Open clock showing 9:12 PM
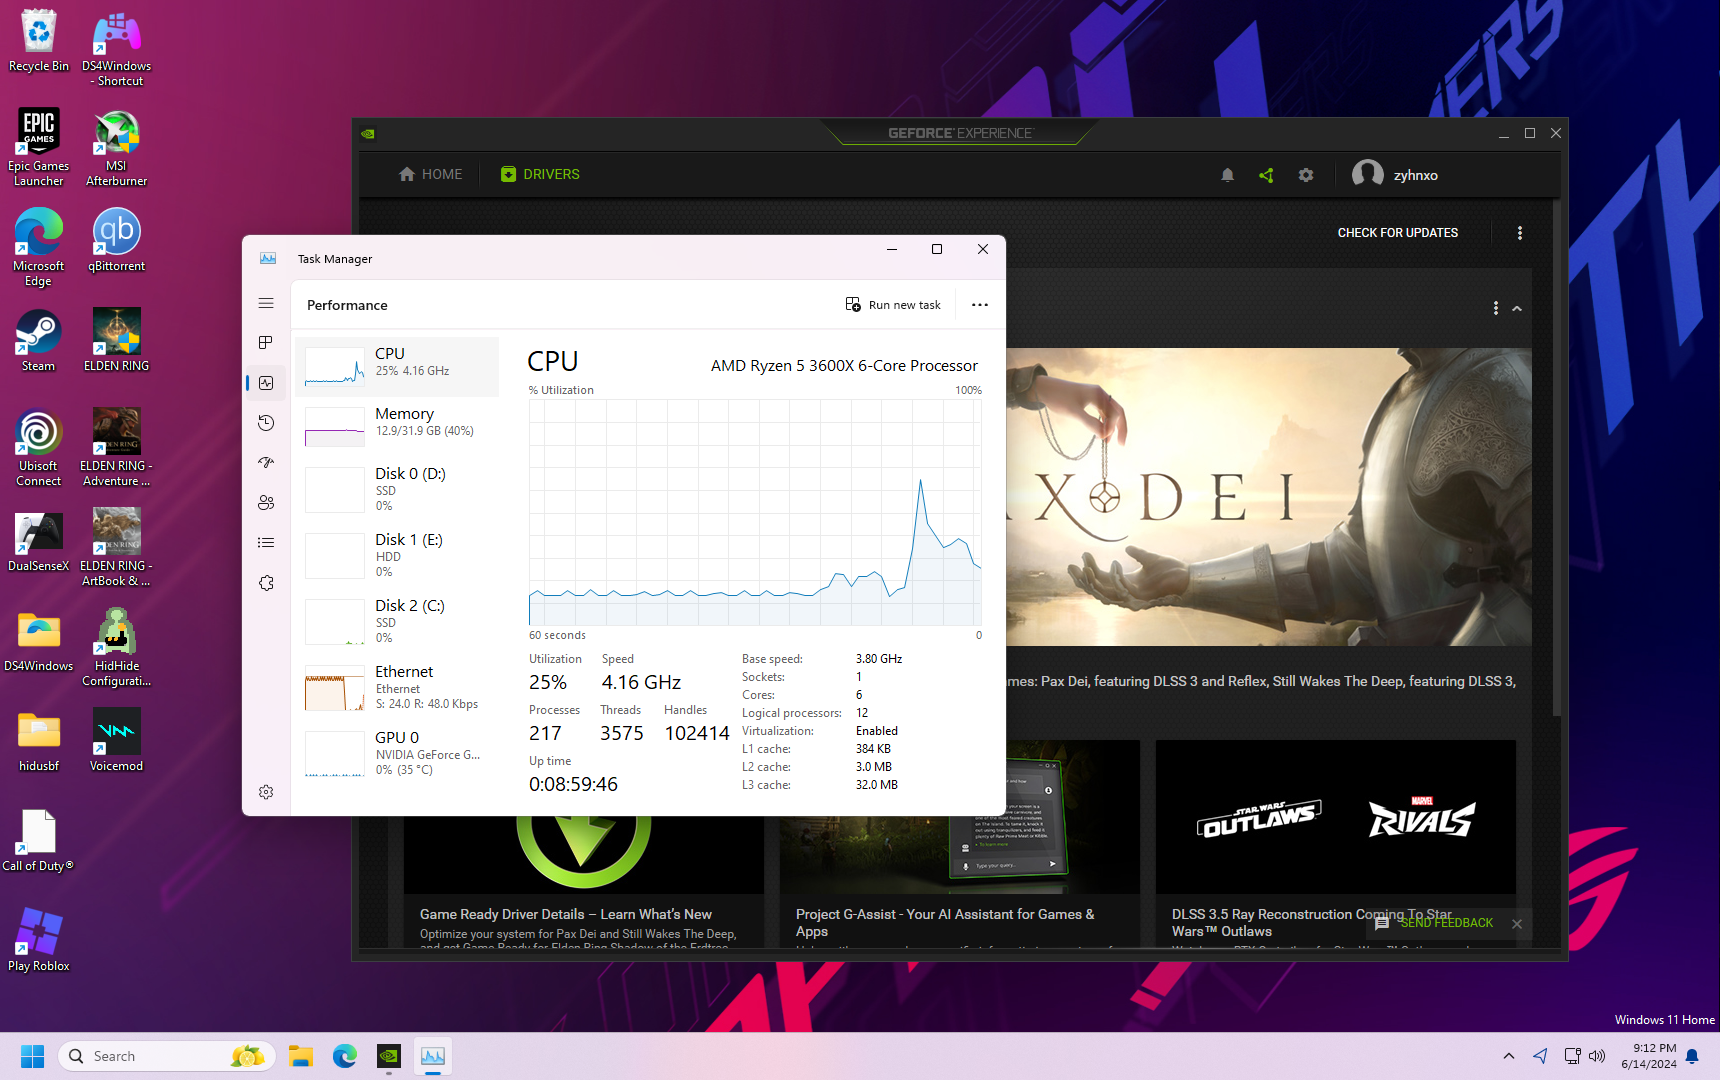This screenshot has width=1720, height=1080. [x=1649, y=1056]
